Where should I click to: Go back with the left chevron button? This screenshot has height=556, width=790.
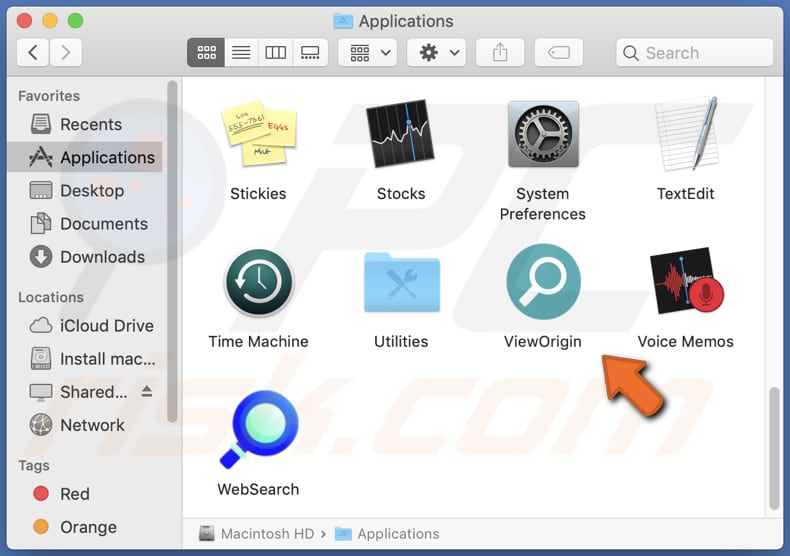coord(33,52)
